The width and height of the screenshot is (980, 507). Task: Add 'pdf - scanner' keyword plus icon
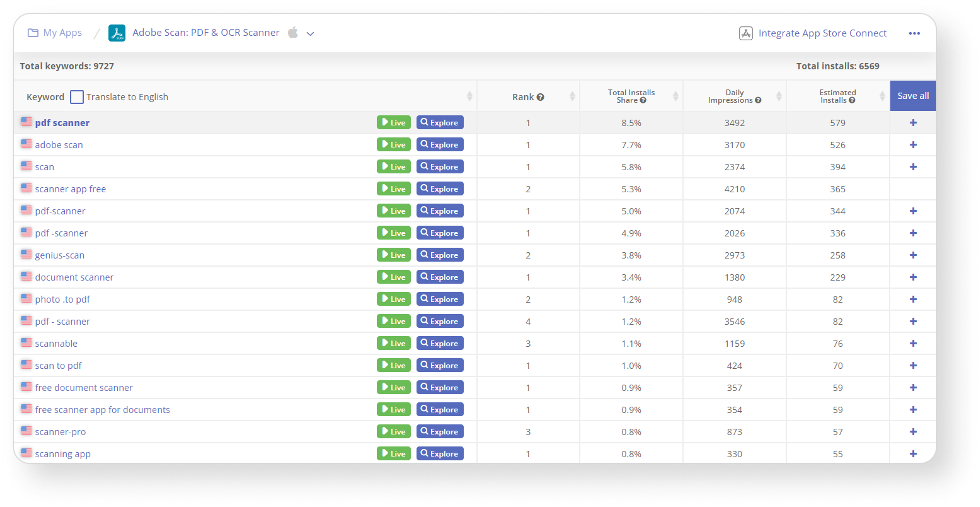point(913,321)
